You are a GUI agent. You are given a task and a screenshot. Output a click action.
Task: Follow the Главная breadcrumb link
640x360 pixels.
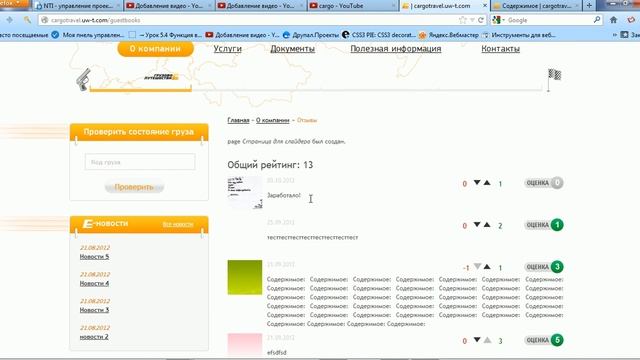point(238,120)
